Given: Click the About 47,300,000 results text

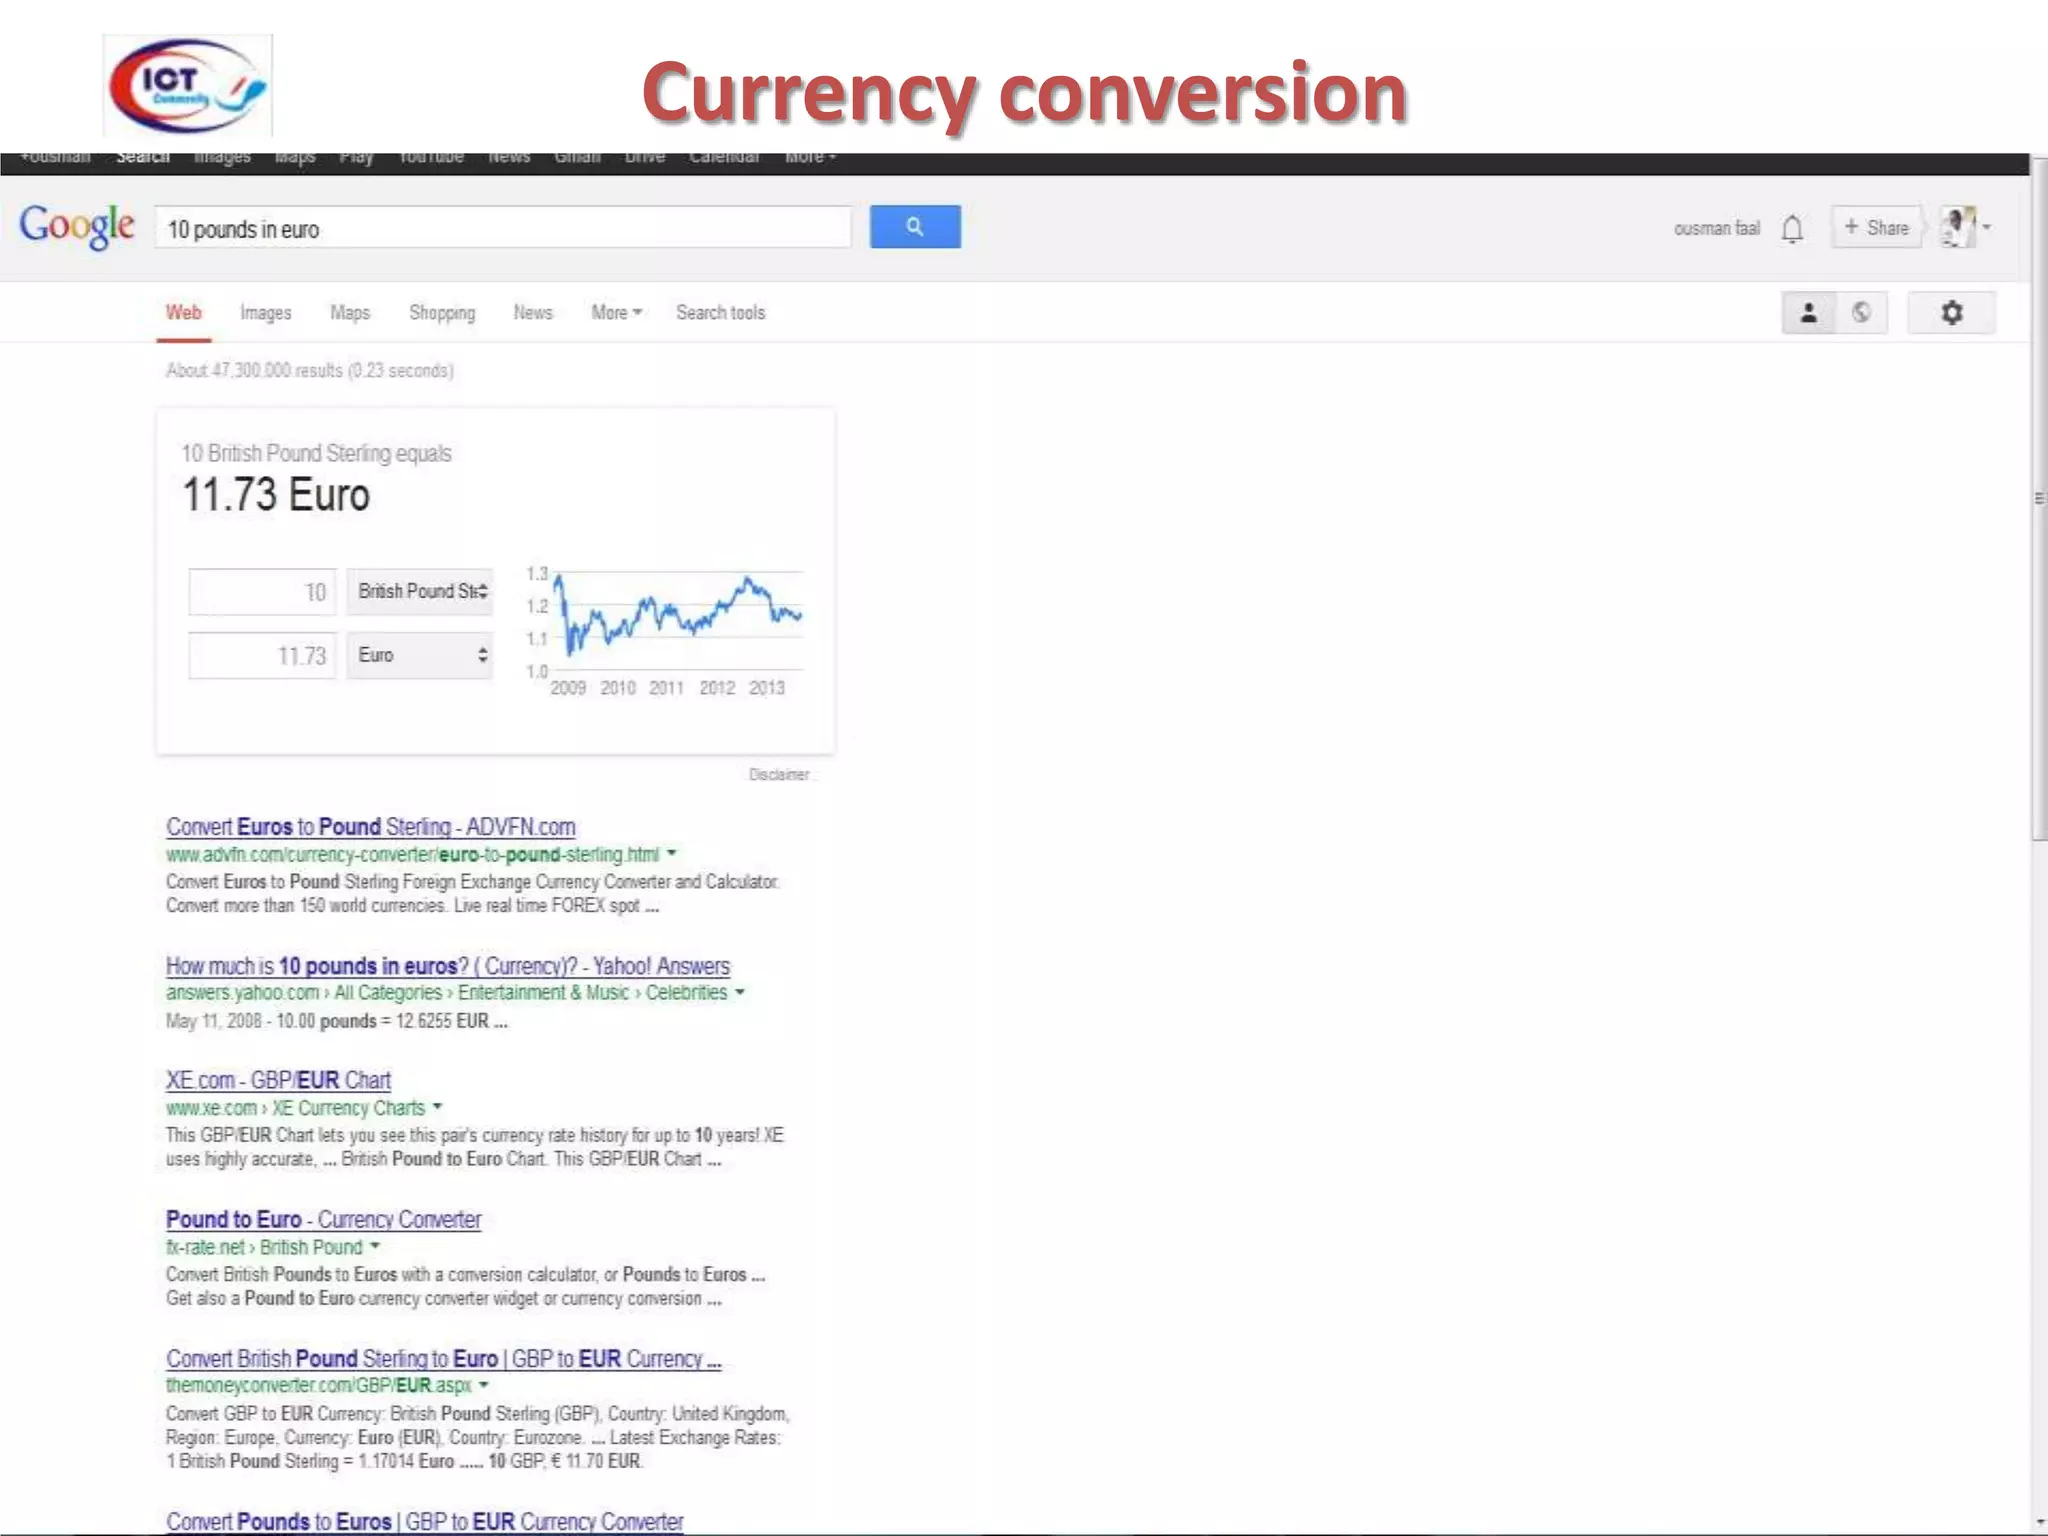Looking at the screenshot, I should point(310,370).
